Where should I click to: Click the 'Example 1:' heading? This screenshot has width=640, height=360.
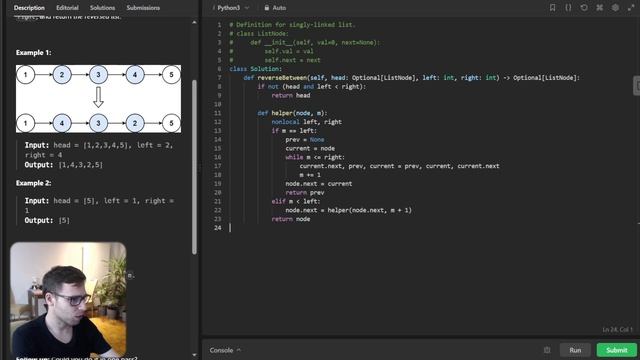(33, 53)
